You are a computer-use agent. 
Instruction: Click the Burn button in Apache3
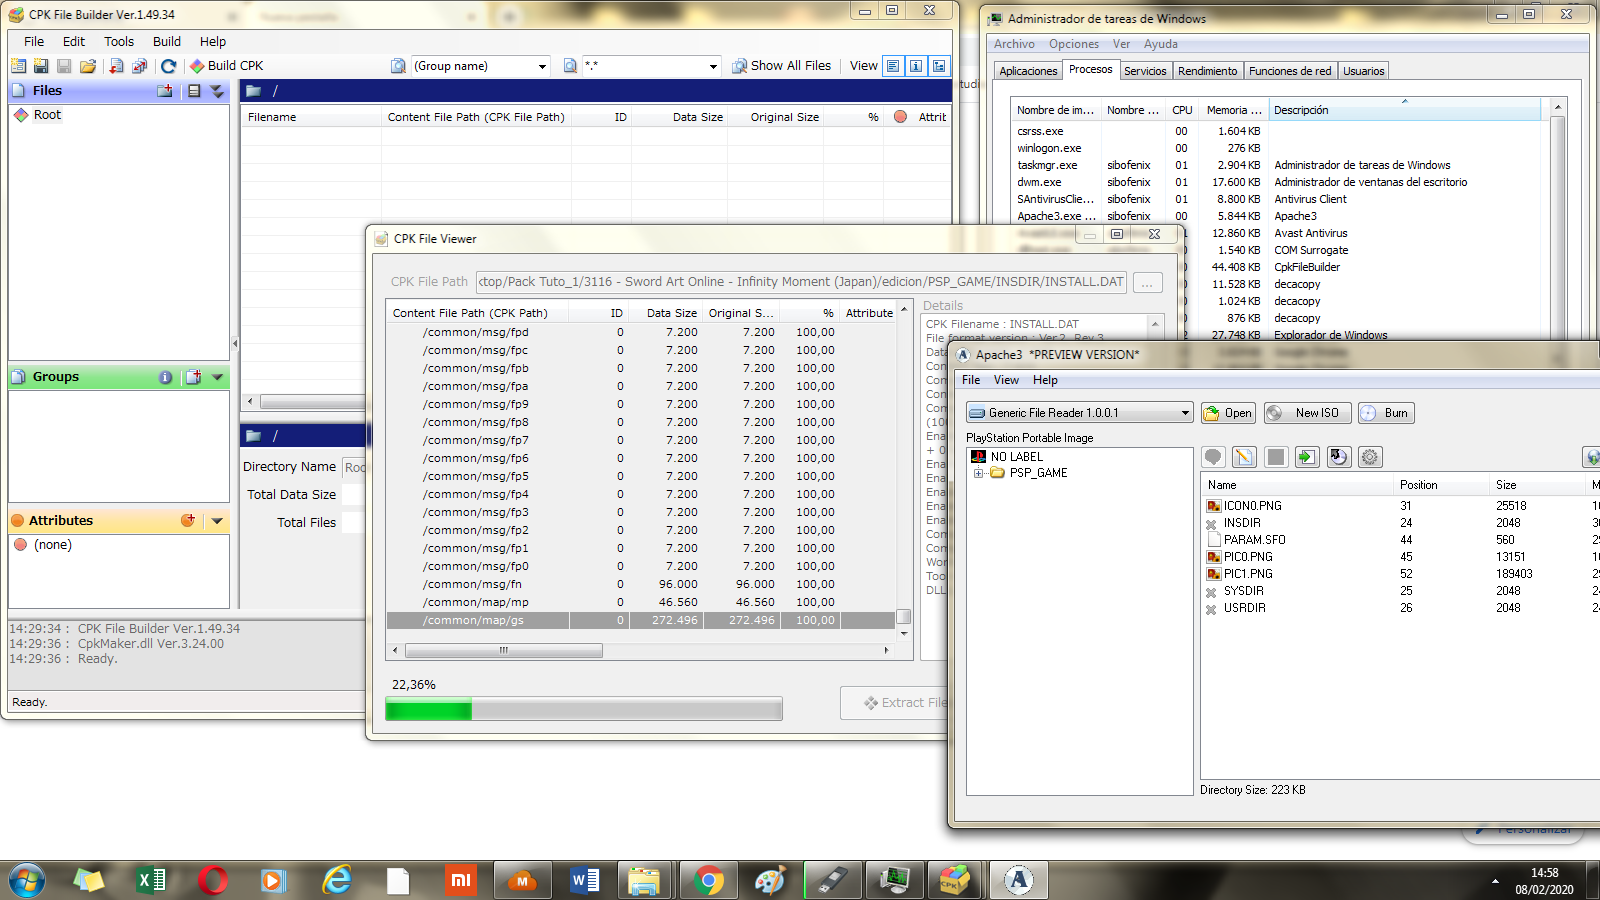click(x=1386, y=413)
